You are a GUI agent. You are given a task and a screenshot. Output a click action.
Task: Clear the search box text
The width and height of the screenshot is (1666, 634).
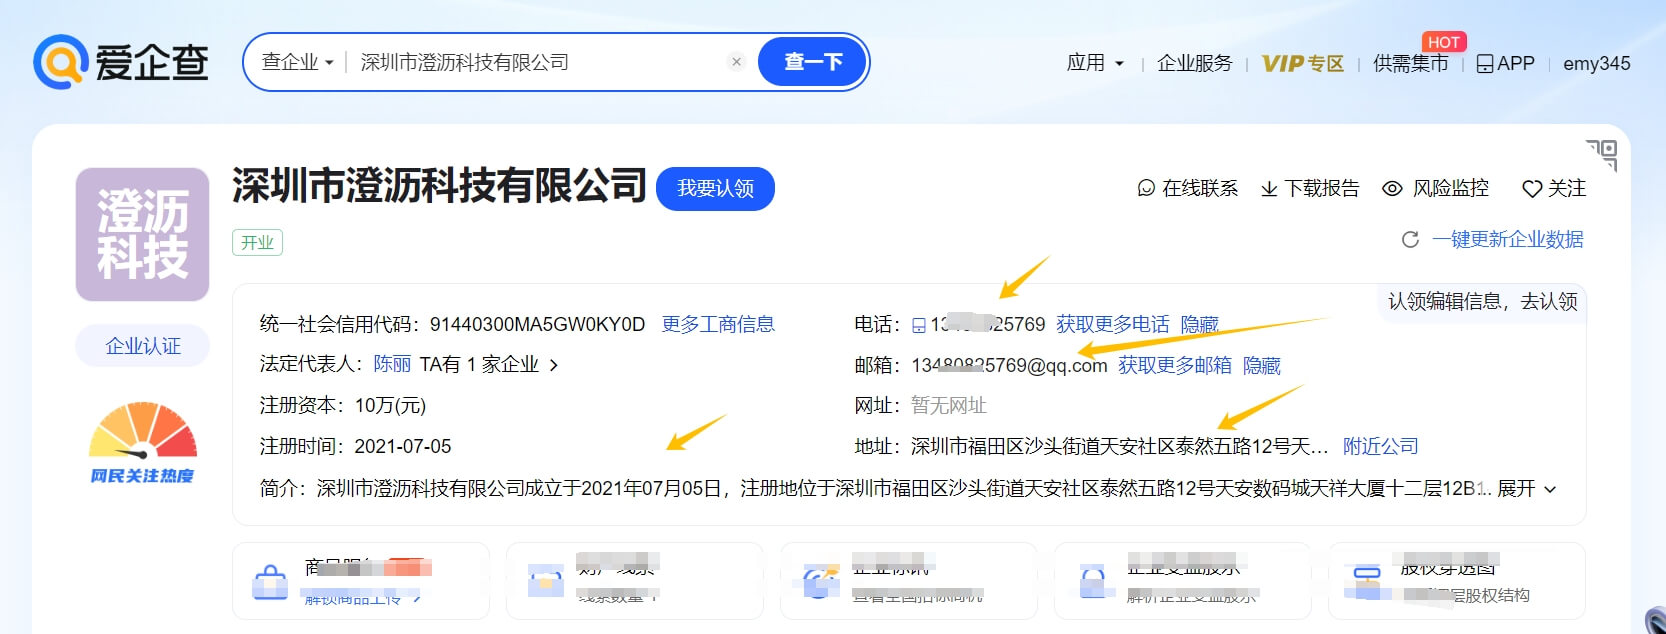point(736,62)
